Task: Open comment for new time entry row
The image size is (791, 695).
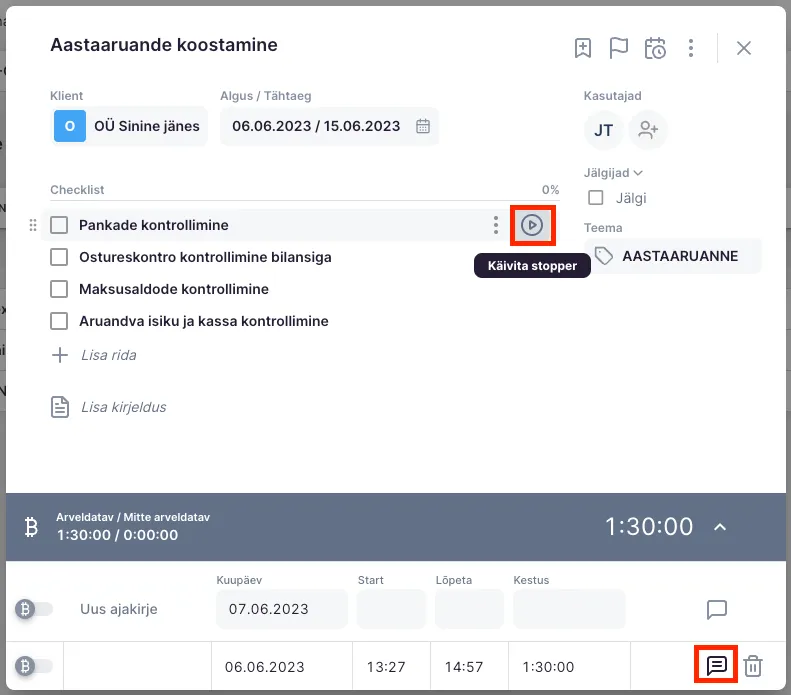Action: tap(716, 609)
